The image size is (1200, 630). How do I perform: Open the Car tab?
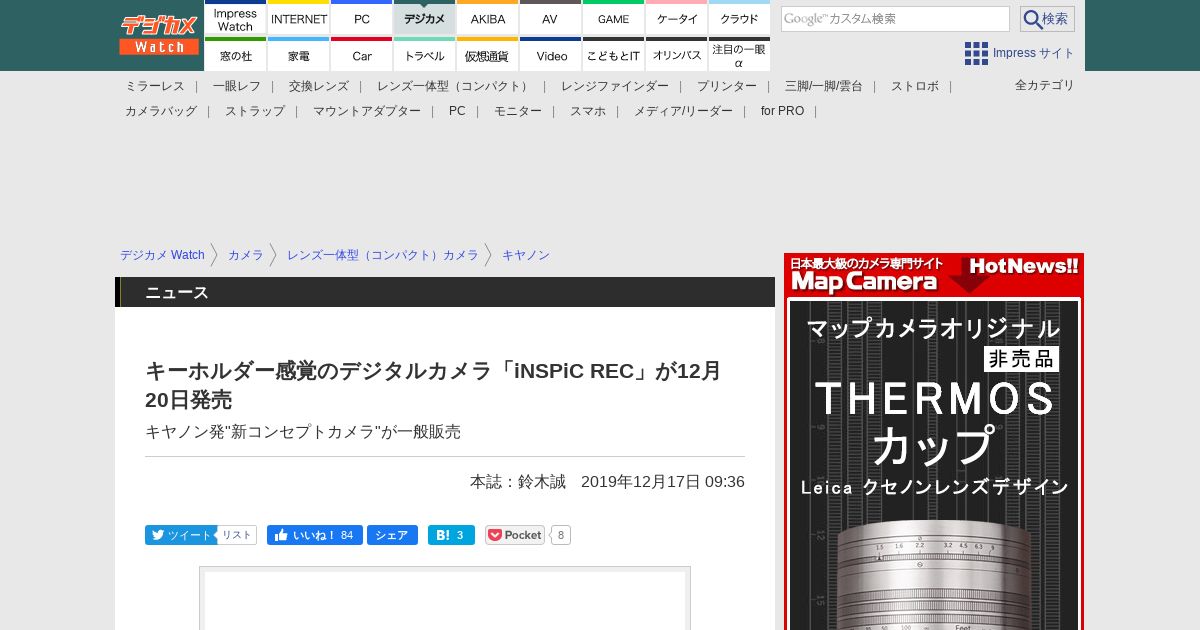click(x=362, y=54)
